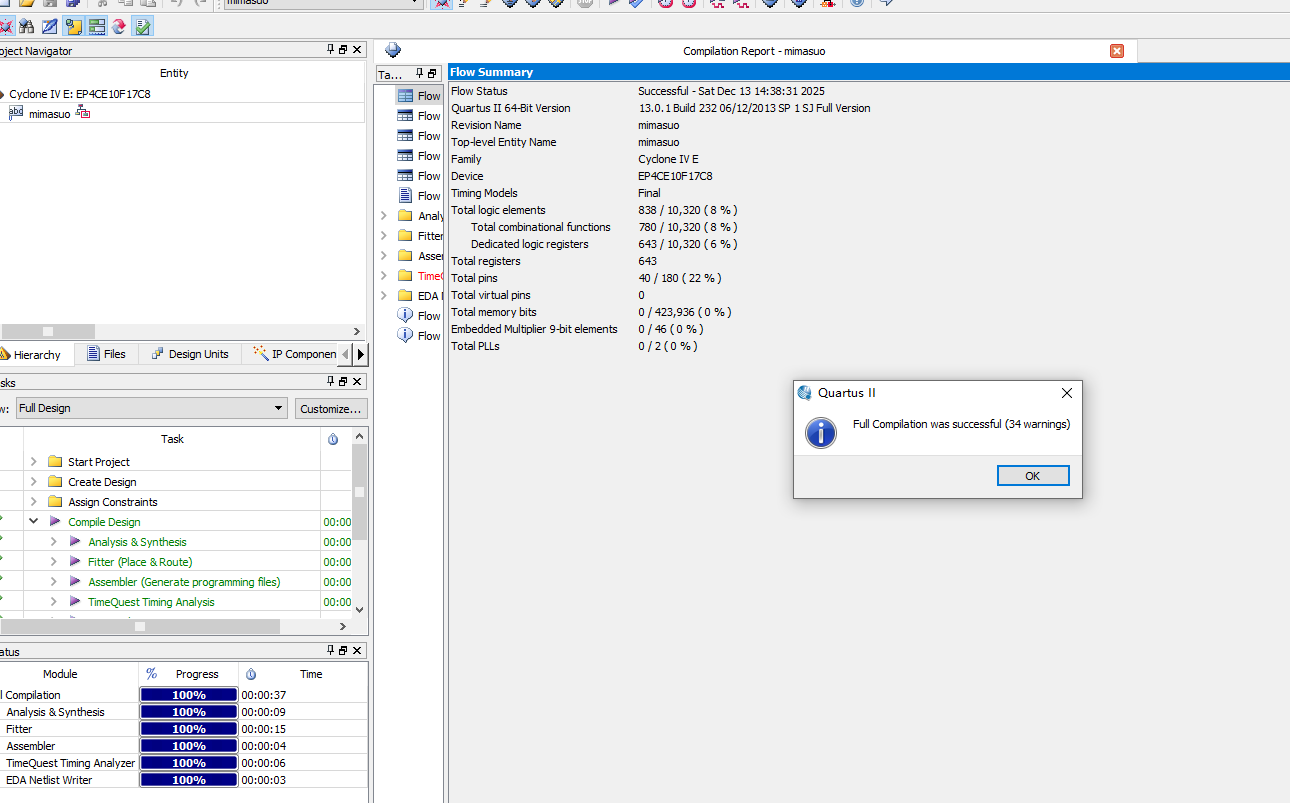Expand the Analysis & Synthesis task
This screenshot has height=803, width=1290.
[53, 542]
